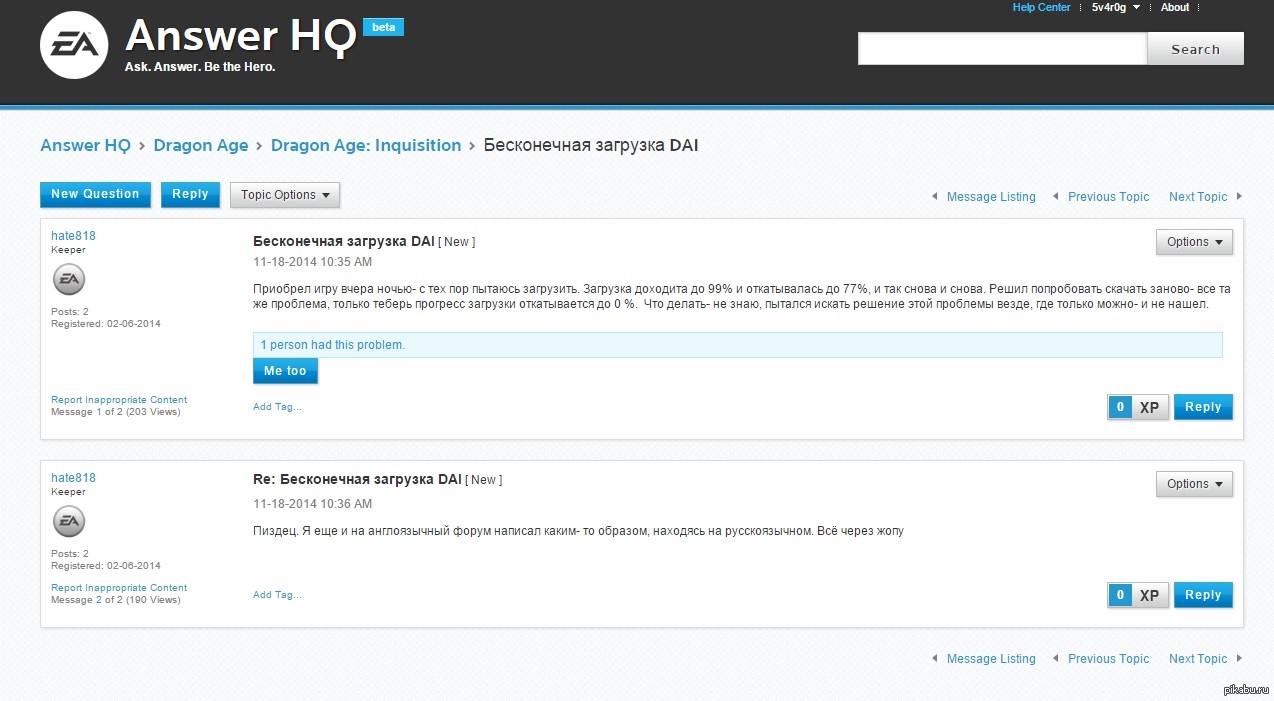Open the Help Center link

coord(1041,7)
